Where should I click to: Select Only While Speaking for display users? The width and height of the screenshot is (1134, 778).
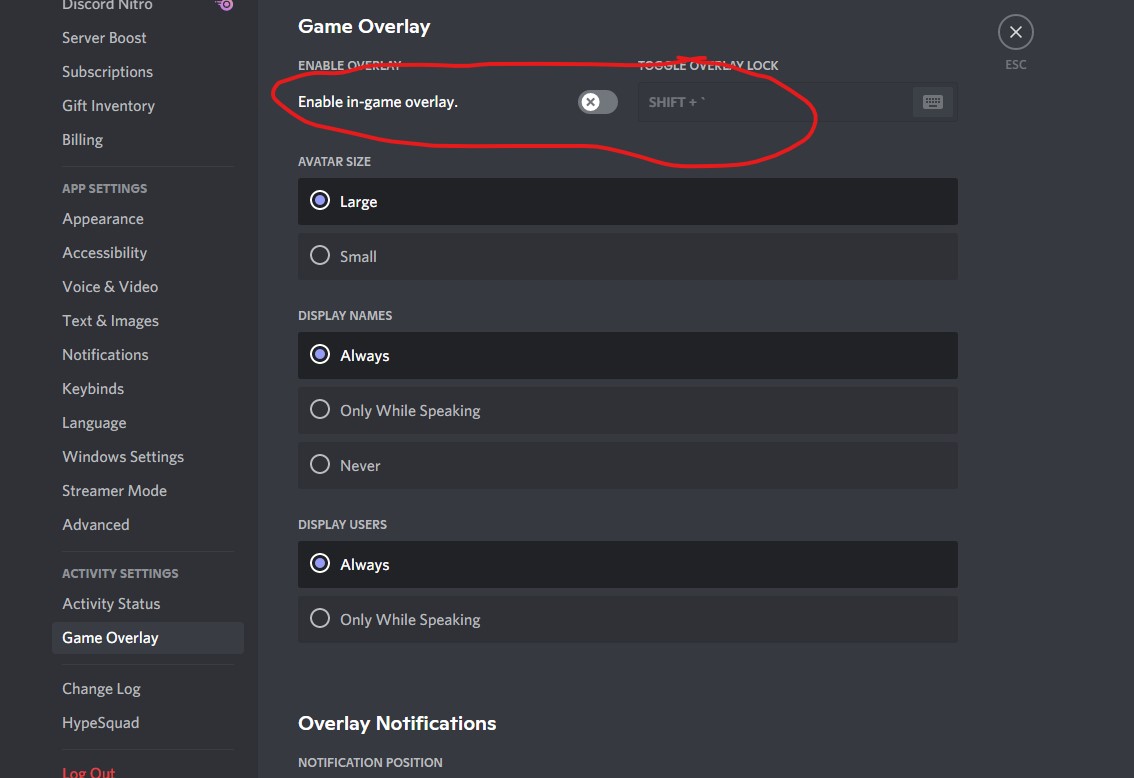320,619
